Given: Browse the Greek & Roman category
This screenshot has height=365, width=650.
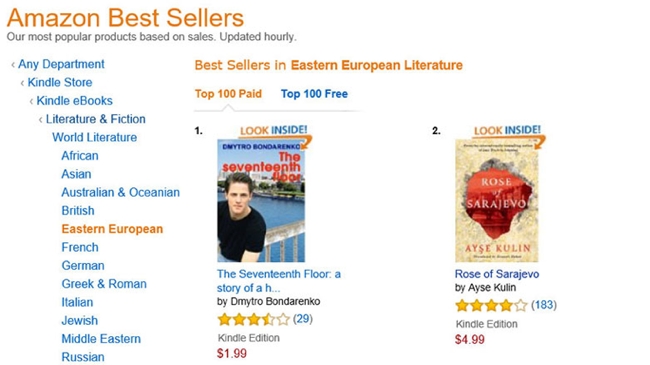Looking at the screenshot, I should tap(104, 284).
